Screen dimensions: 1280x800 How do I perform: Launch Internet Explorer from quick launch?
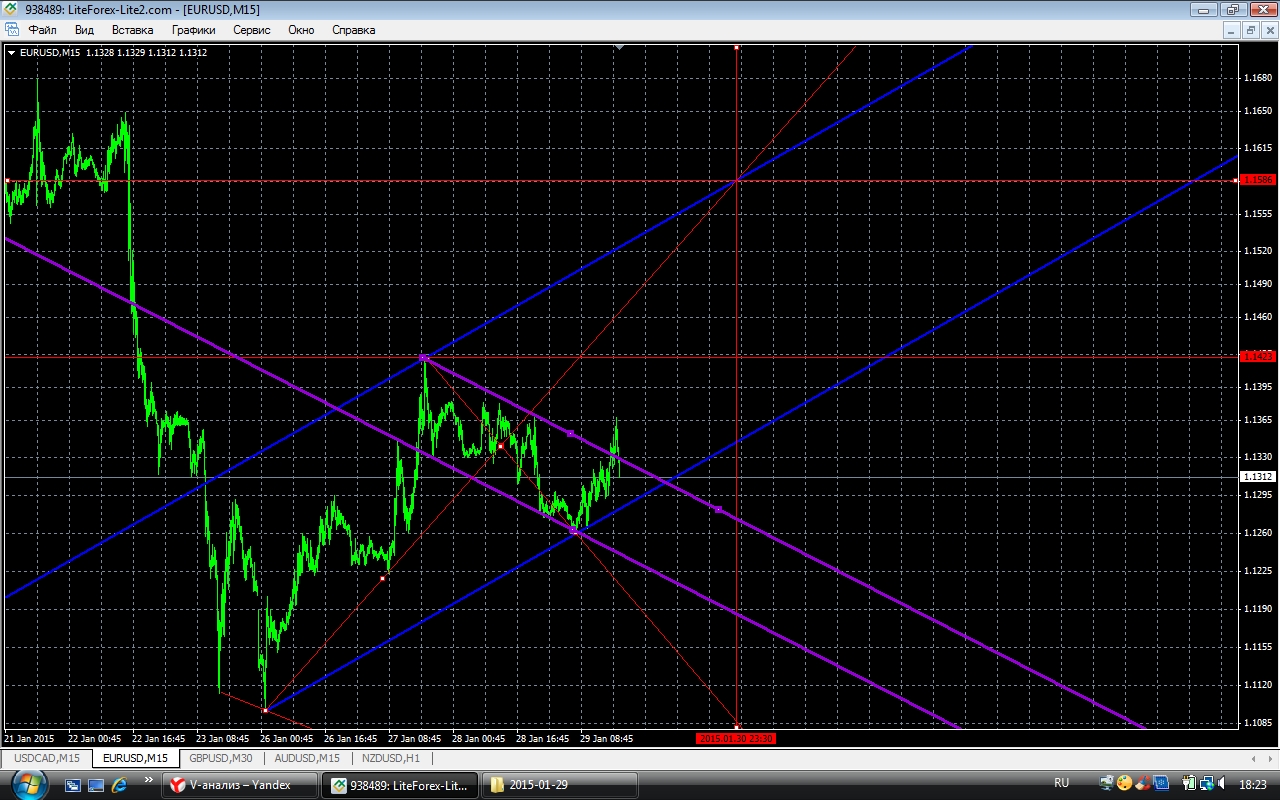click(x=119, y=785)
